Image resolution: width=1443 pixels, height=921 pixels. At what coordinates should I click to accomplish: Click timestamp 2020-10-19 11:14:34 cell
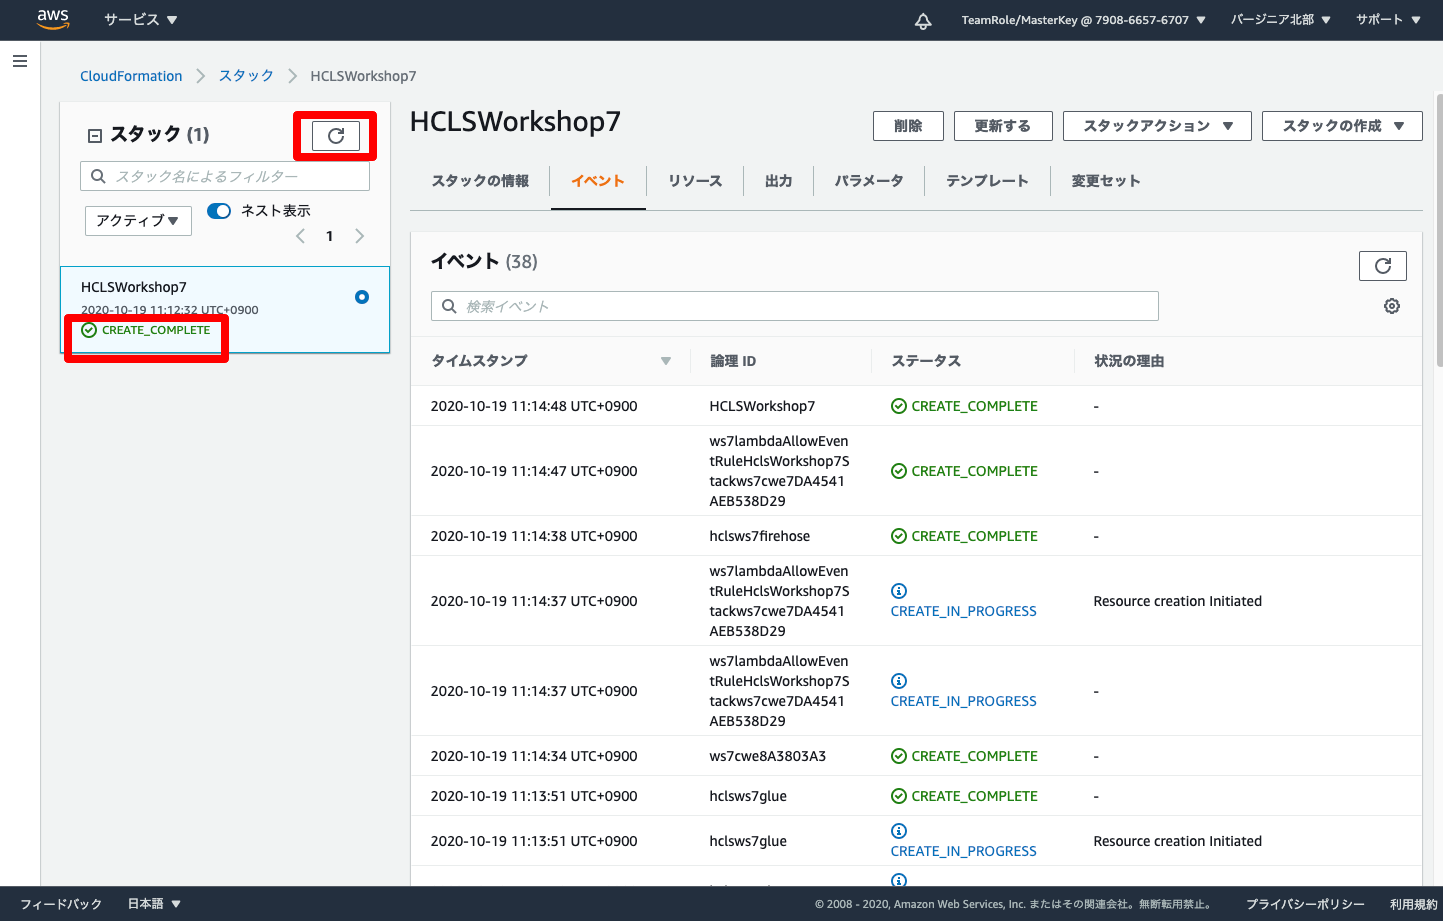[x=534, y=756]
